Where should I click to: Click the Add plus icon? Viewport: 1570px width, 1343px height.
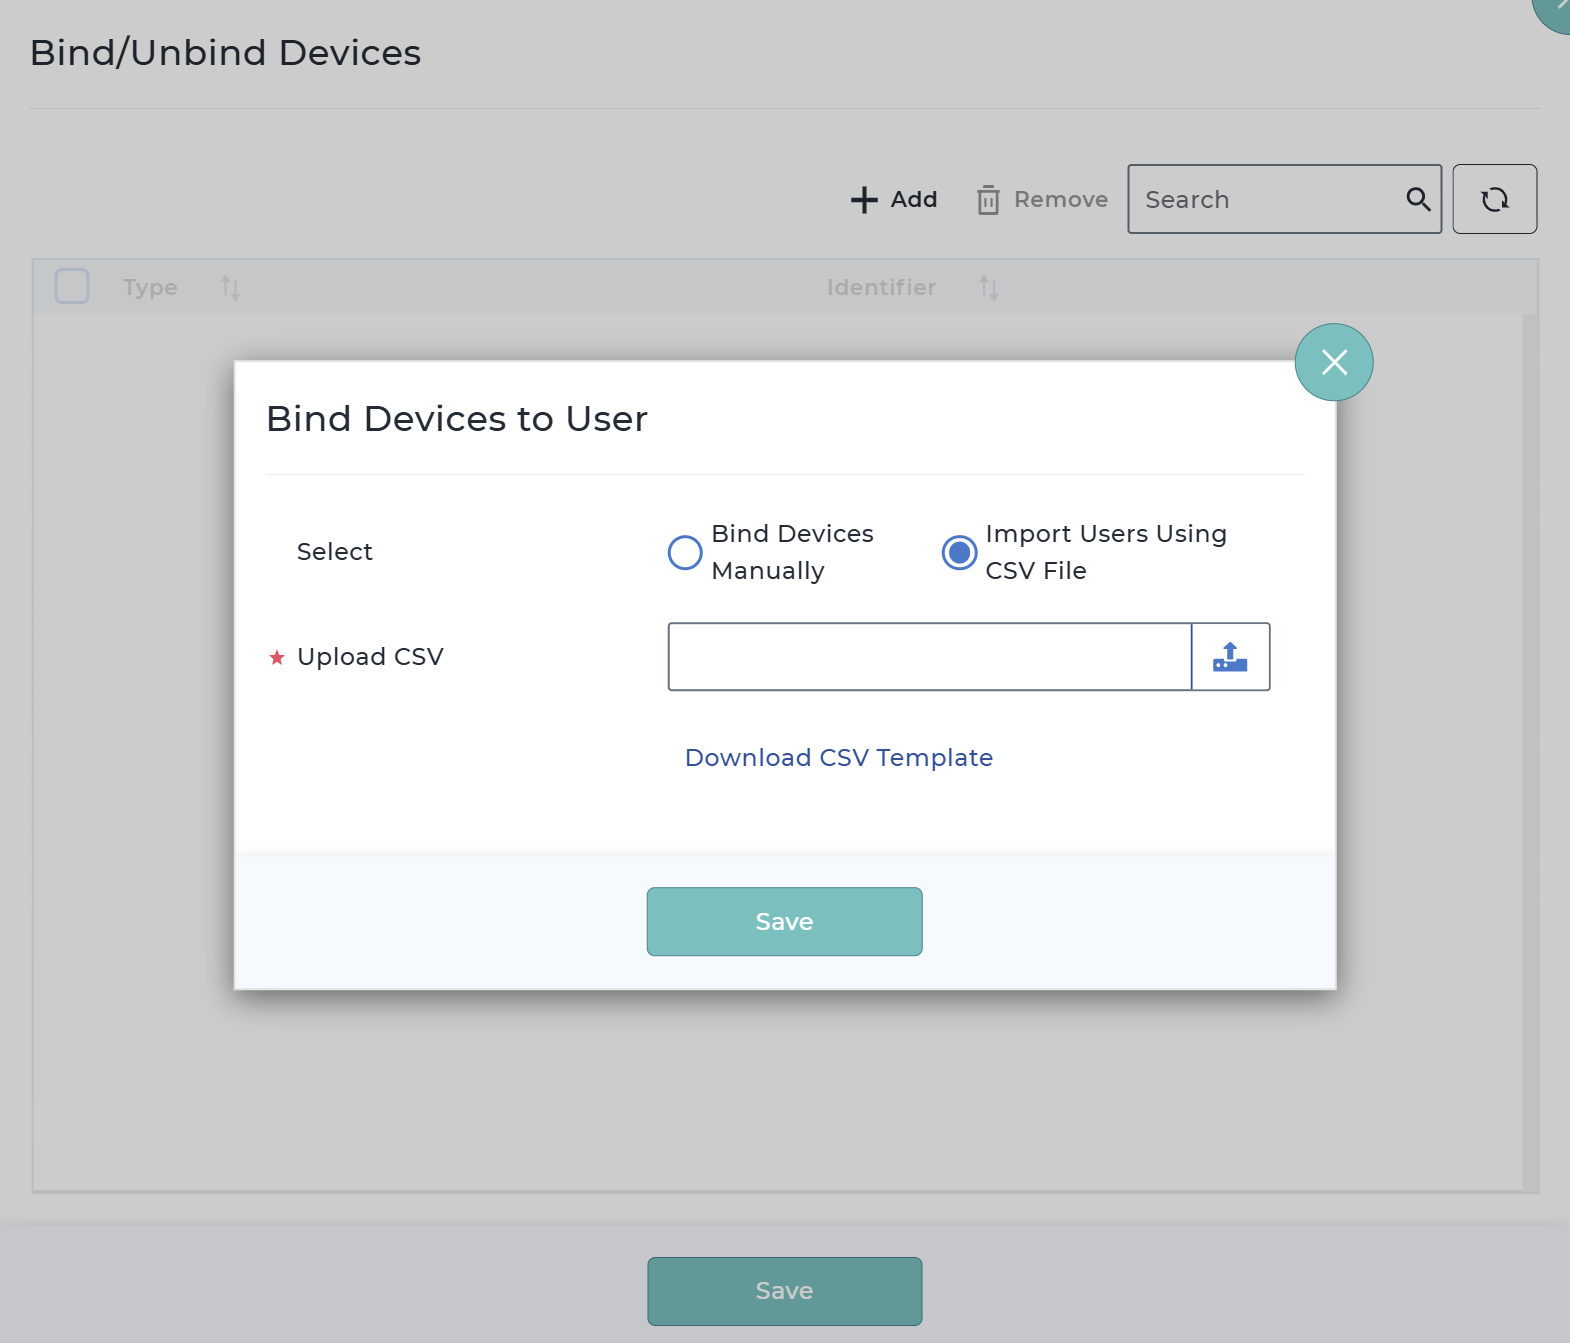pyautogui.click(x=864, y=200)
